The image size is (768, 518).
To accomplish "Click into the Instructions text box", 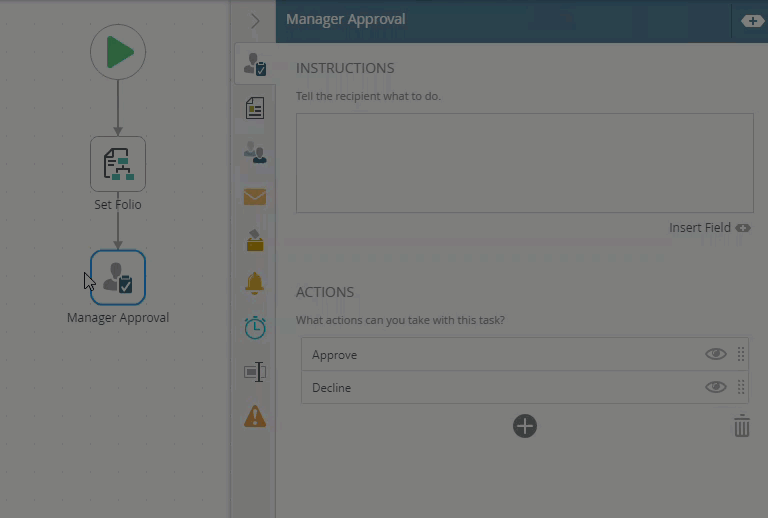I will [x=525, y=163].
